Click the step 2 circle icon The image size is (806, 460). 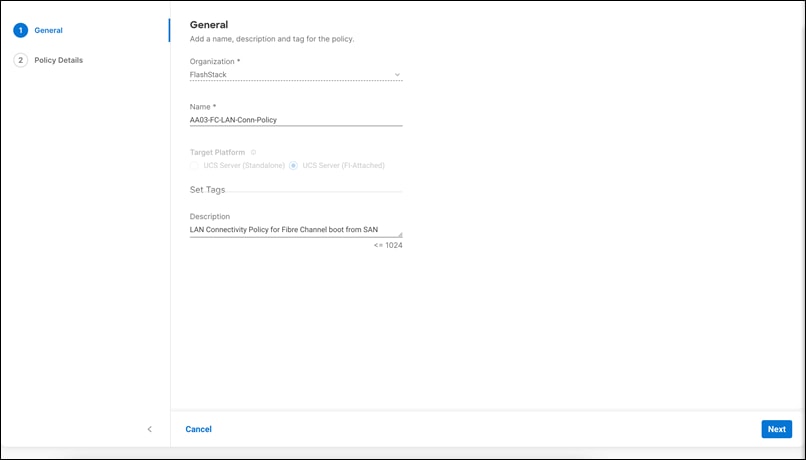21,60
